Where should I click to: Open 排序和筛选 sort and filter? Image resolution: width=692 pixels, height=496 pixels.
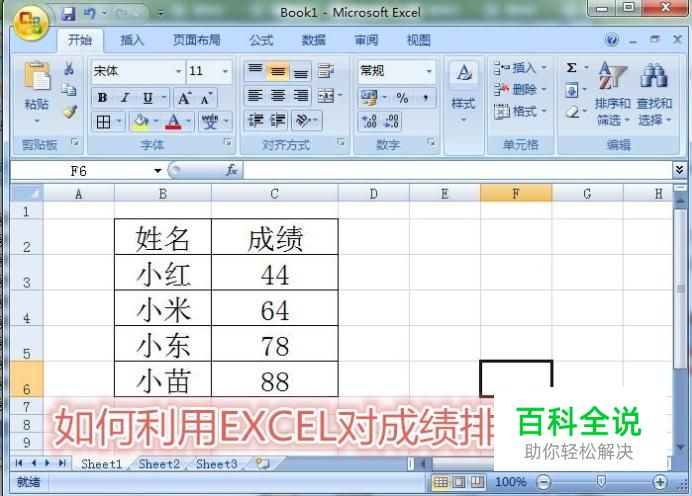point(613,93)
